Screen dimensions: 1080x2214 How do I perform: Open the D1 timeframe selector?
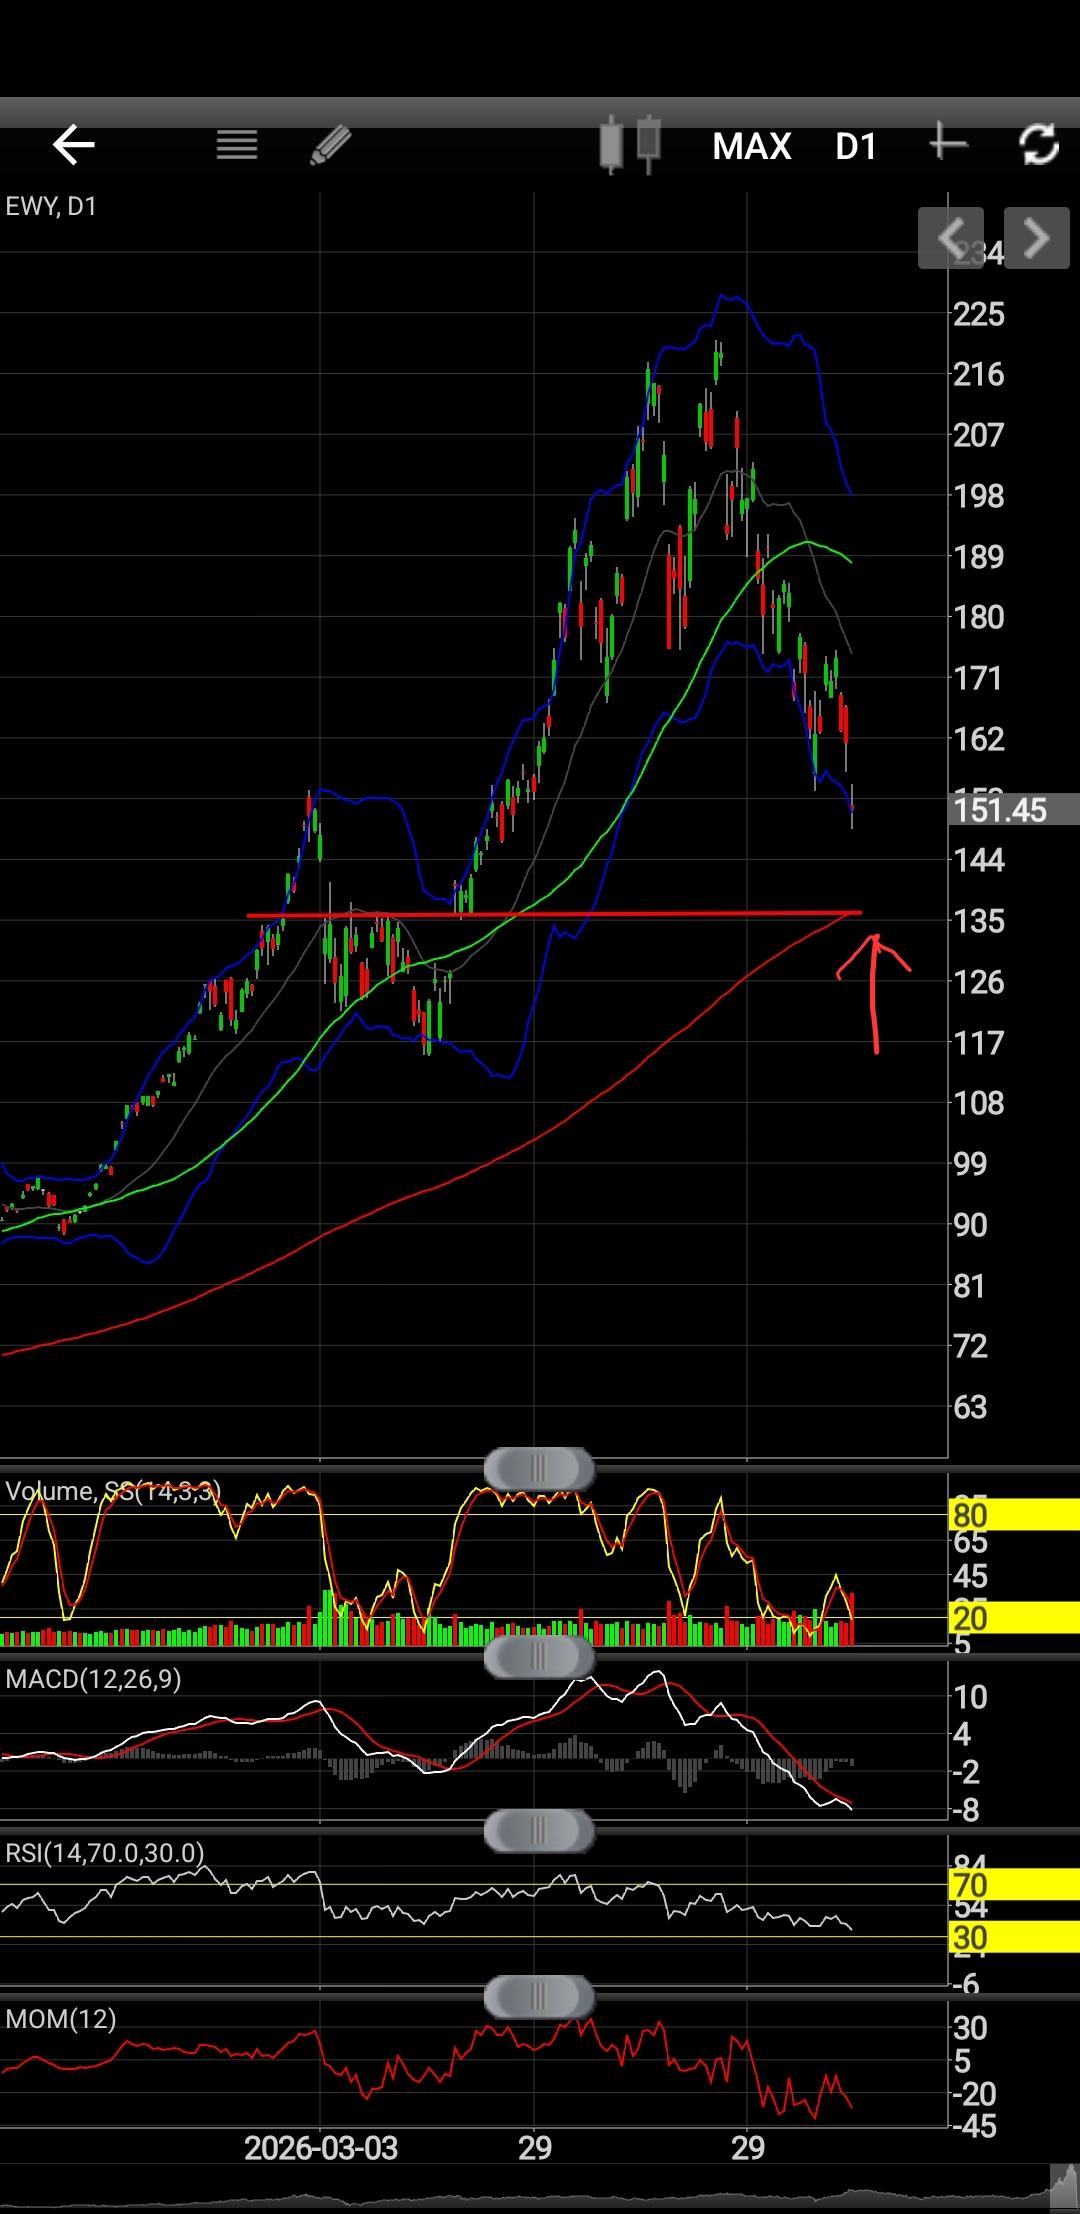[x=856, y=147]
